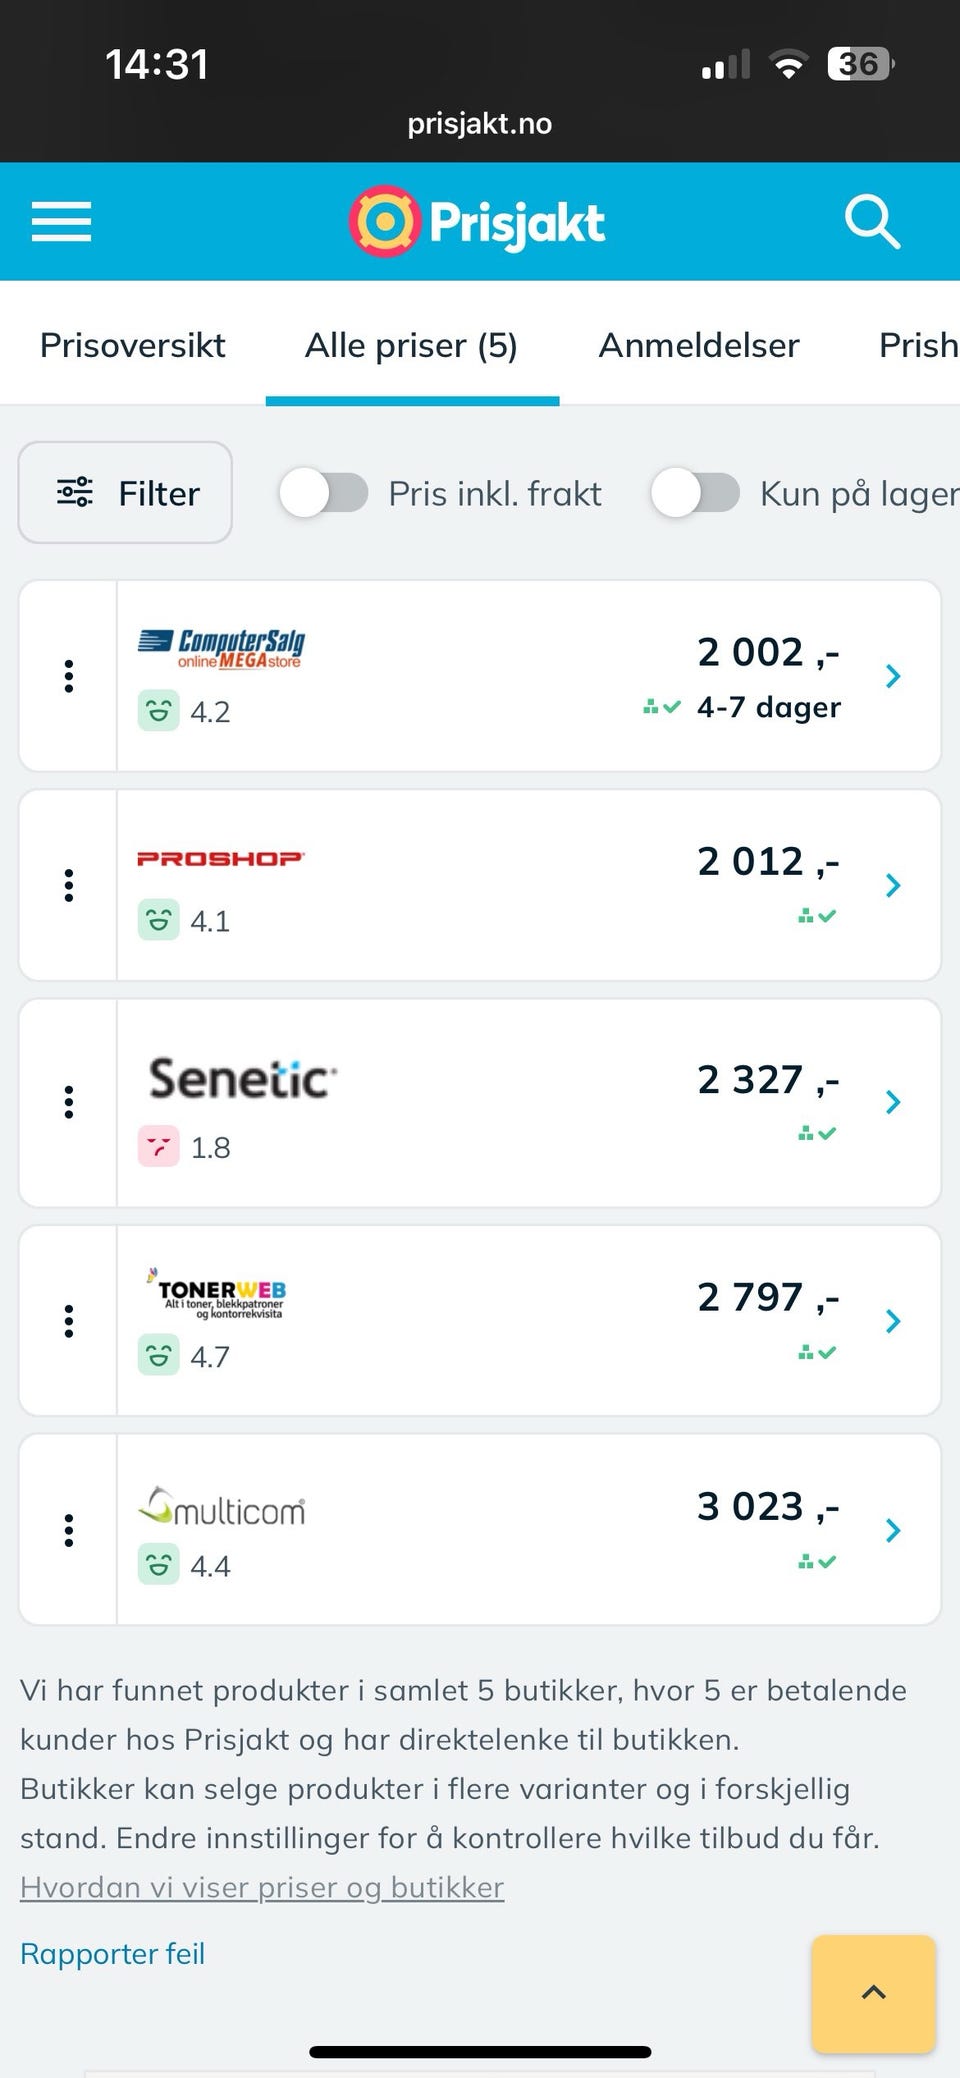Open three-dot menu for Senetic offer
Screen dimensions: 960x2078
[x=69, y=1102]
